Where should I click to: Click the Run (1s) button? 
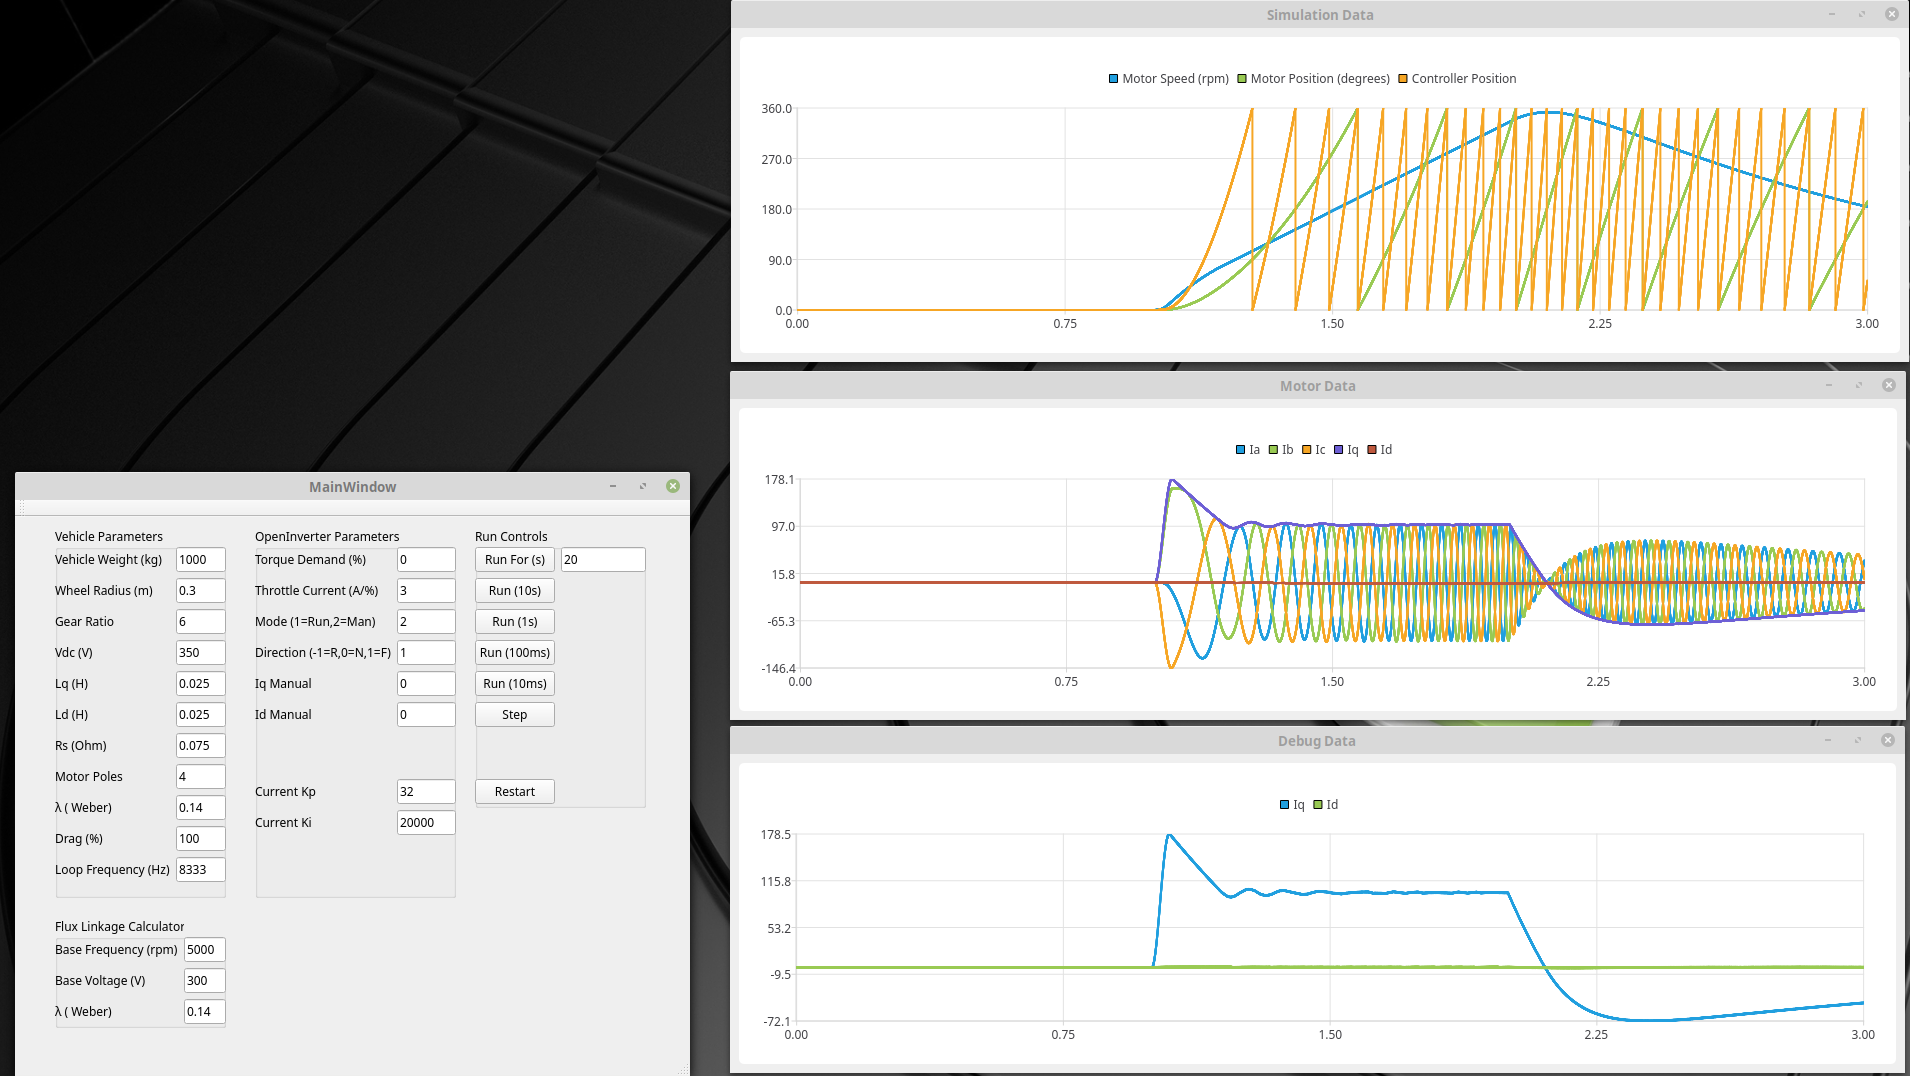pyautogui.click(x=514, y=622)
